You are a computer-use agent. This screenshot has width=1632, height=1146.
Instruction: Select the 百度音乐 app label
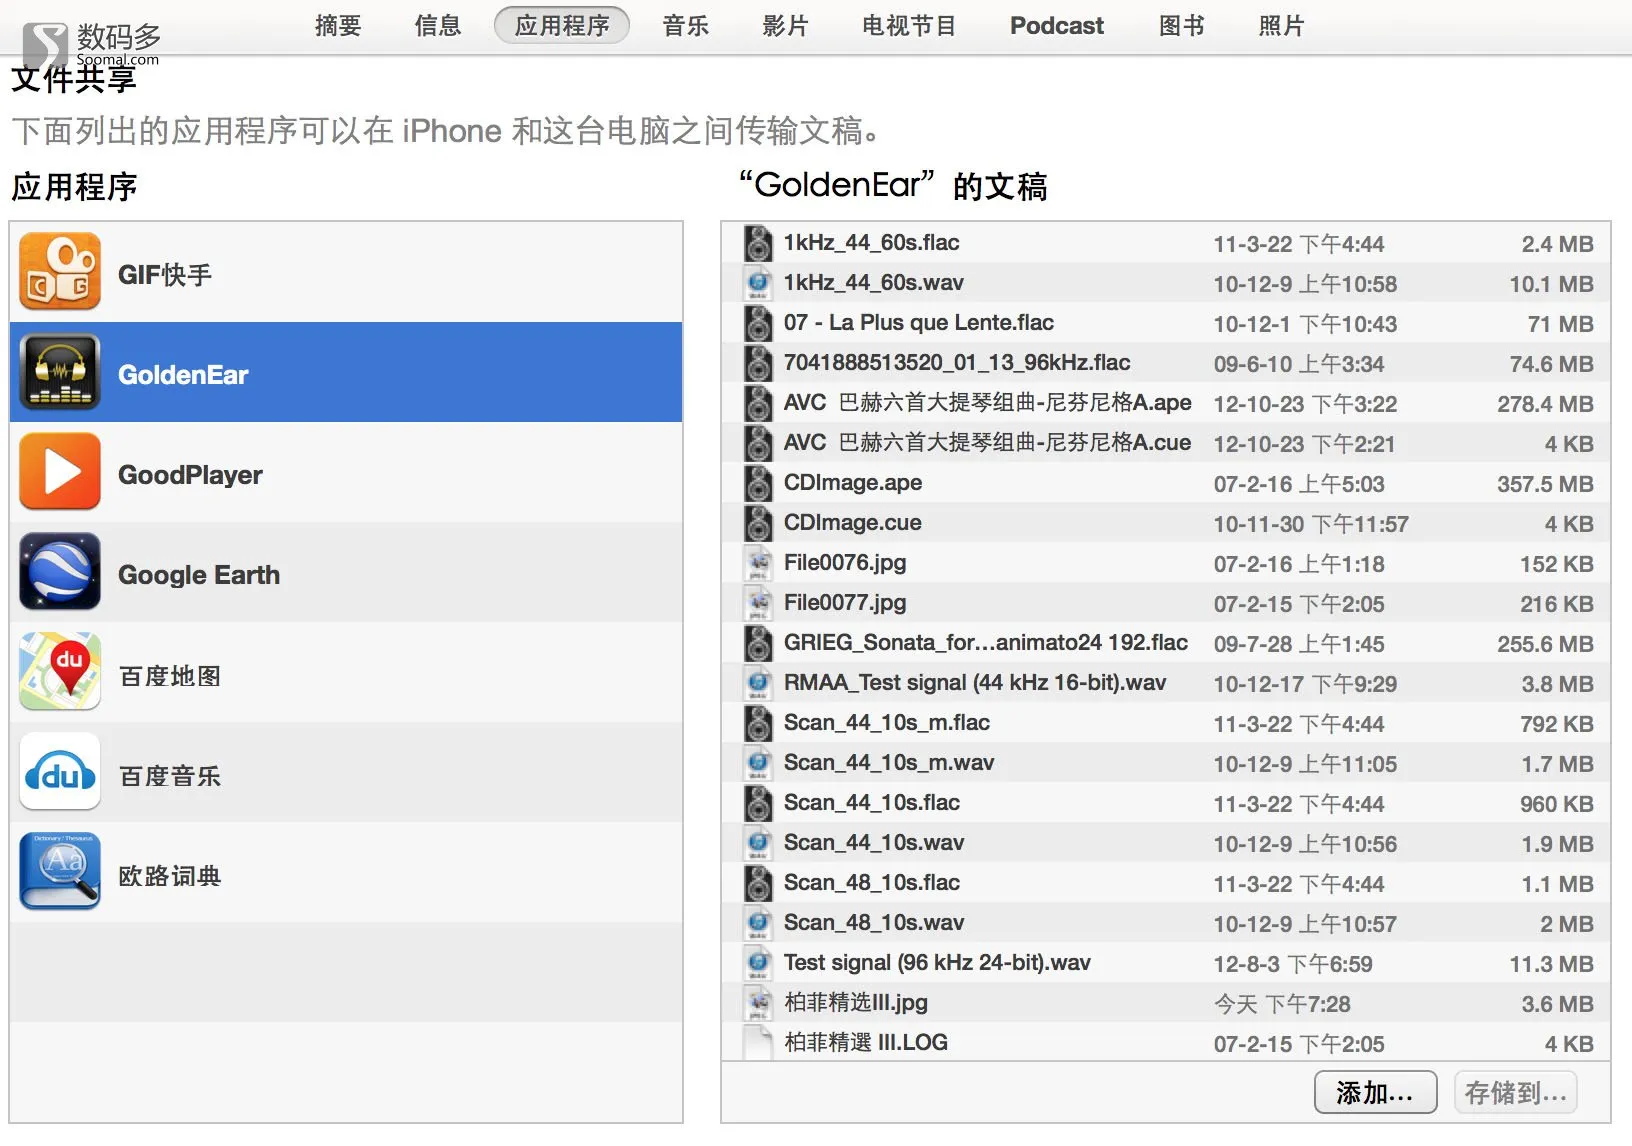tap(170, 776)
